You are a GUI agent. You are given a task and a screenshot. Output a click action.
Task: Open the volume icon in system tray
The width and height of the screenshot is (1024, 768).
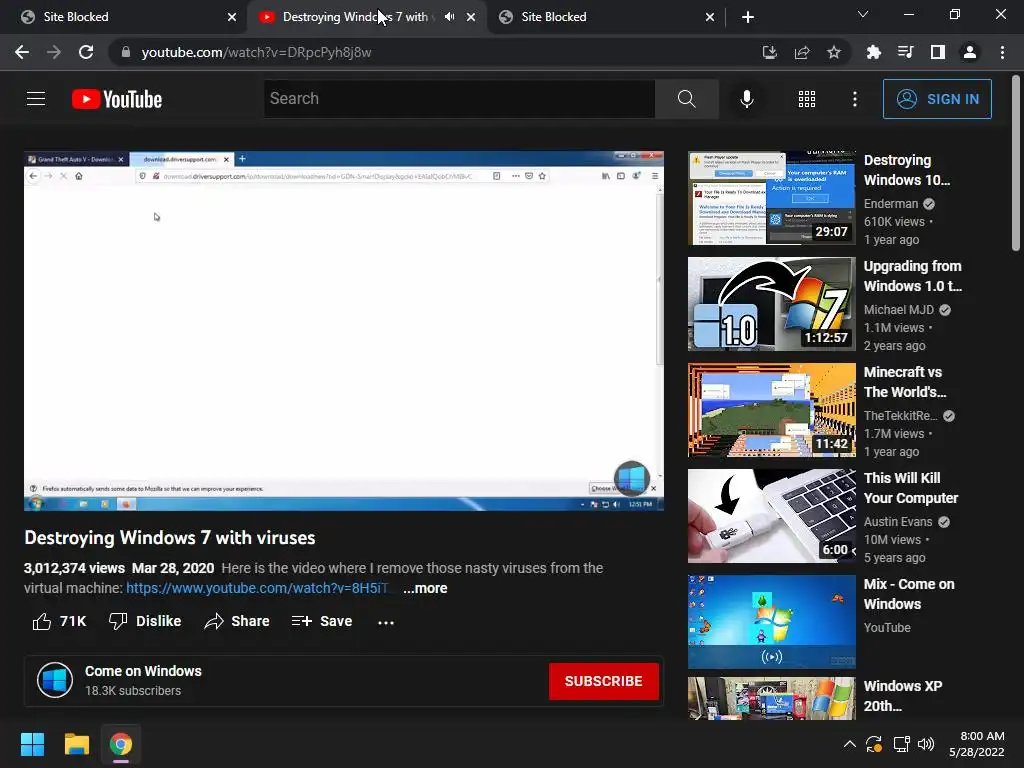tap(926, 744)
